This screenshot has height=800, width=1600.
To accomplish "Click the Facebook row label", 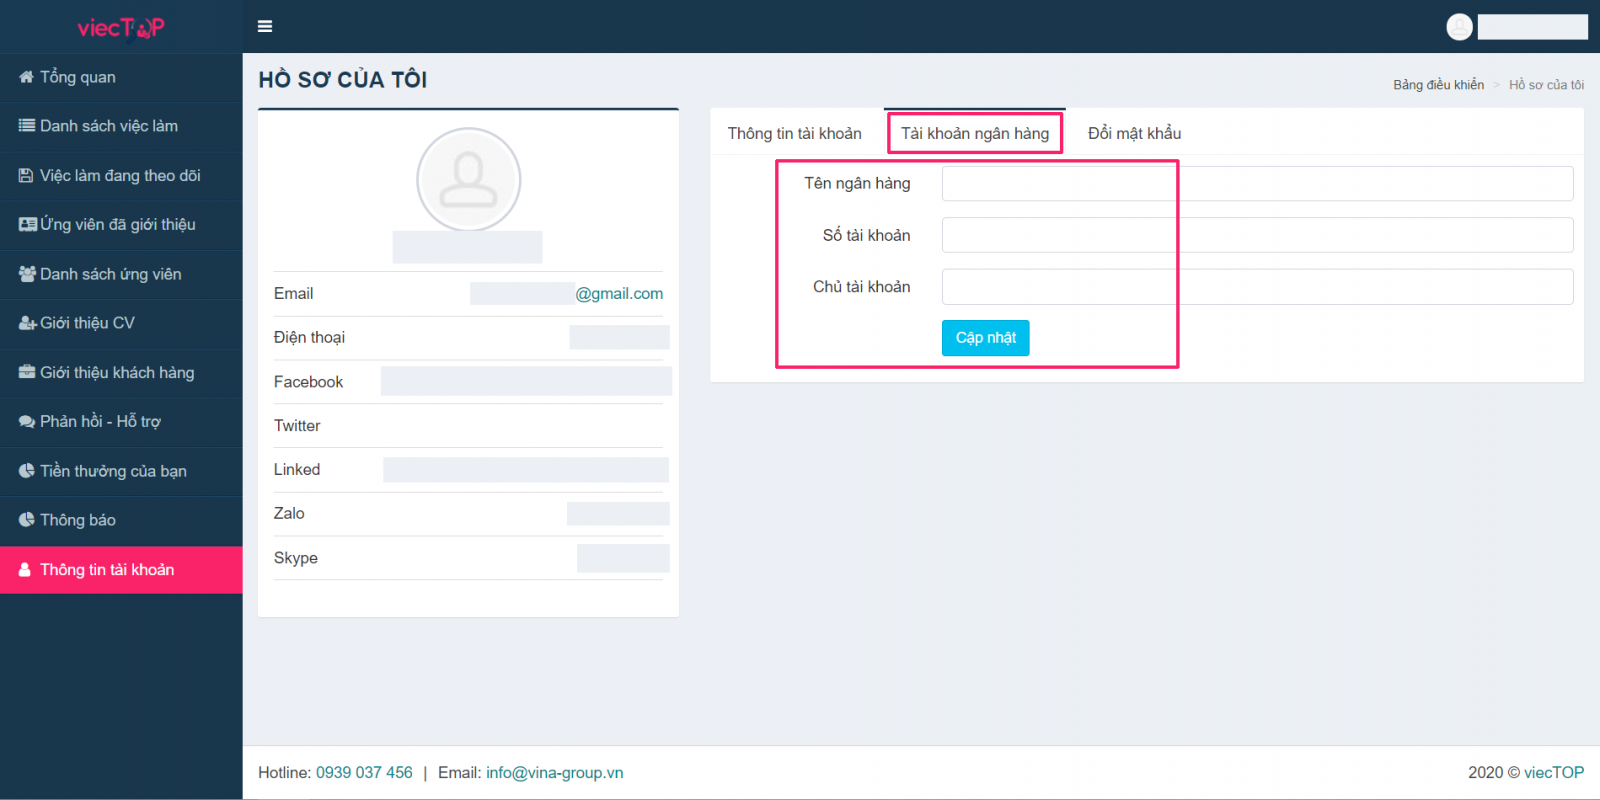I will (x=308, y=382).
